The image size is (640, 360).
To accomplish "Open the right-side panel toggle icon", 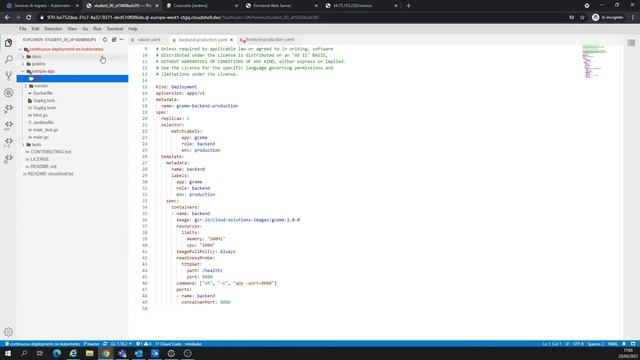I will point(631,43).
